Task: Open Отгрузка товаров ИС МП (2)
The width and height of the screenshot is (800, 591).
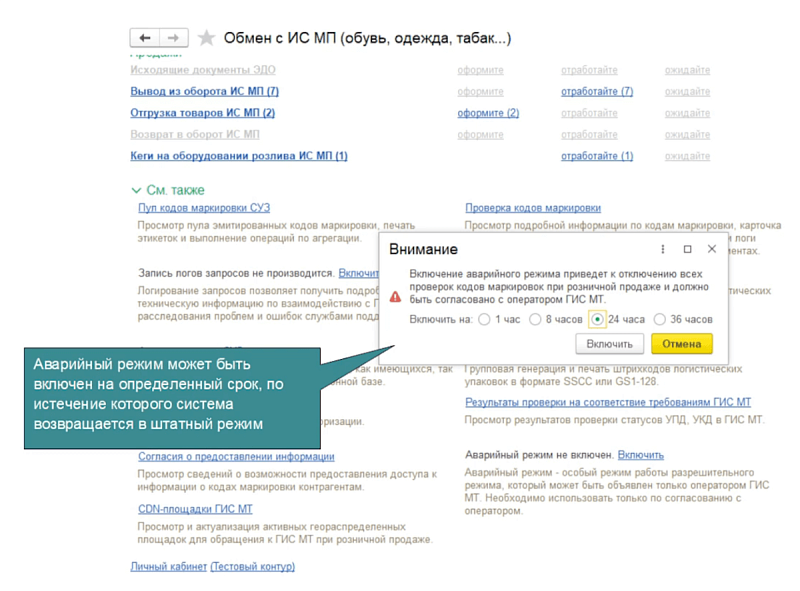Action: pos(203,113)
